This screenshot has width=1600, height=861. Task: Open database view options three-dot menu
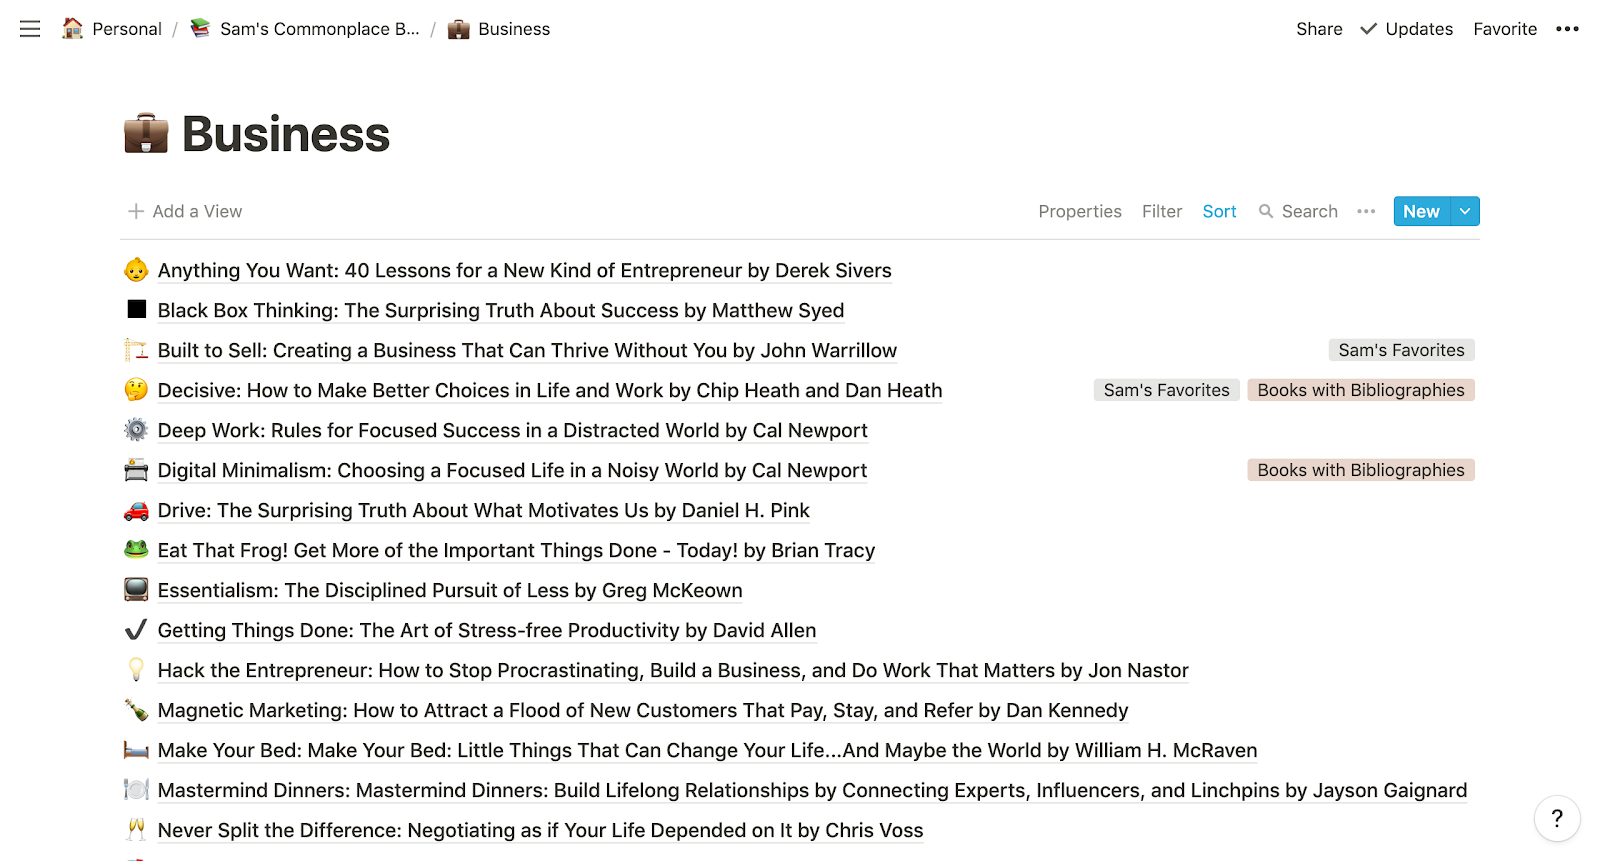click(1366, 211)
